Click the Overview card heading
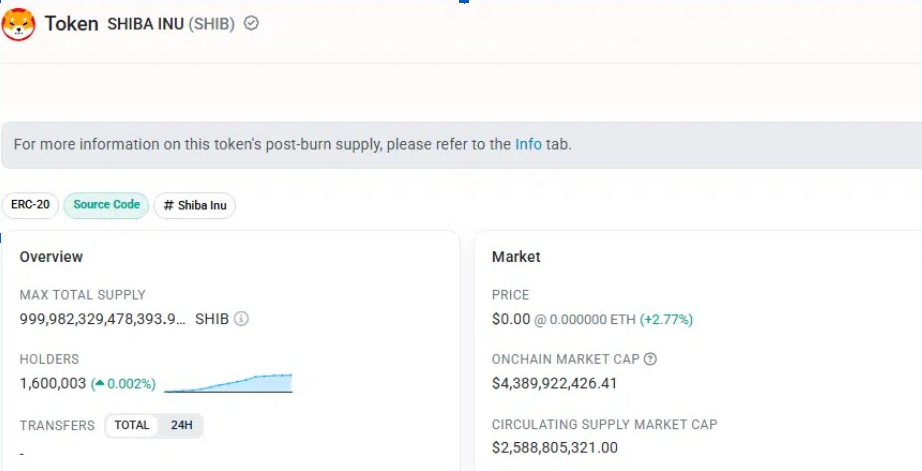This screenshot has height=471, width=922. (x=51, y=256)
